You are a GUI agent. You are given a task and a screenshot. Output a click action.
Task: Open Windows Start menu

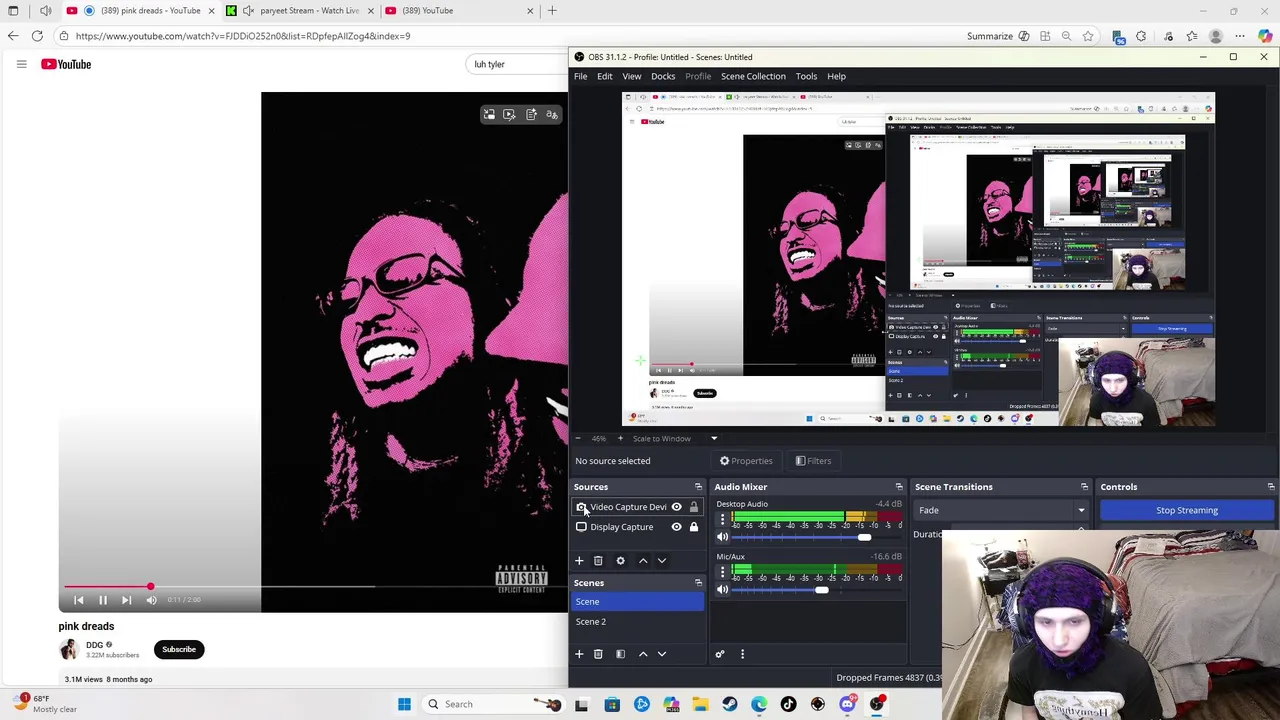404,704
